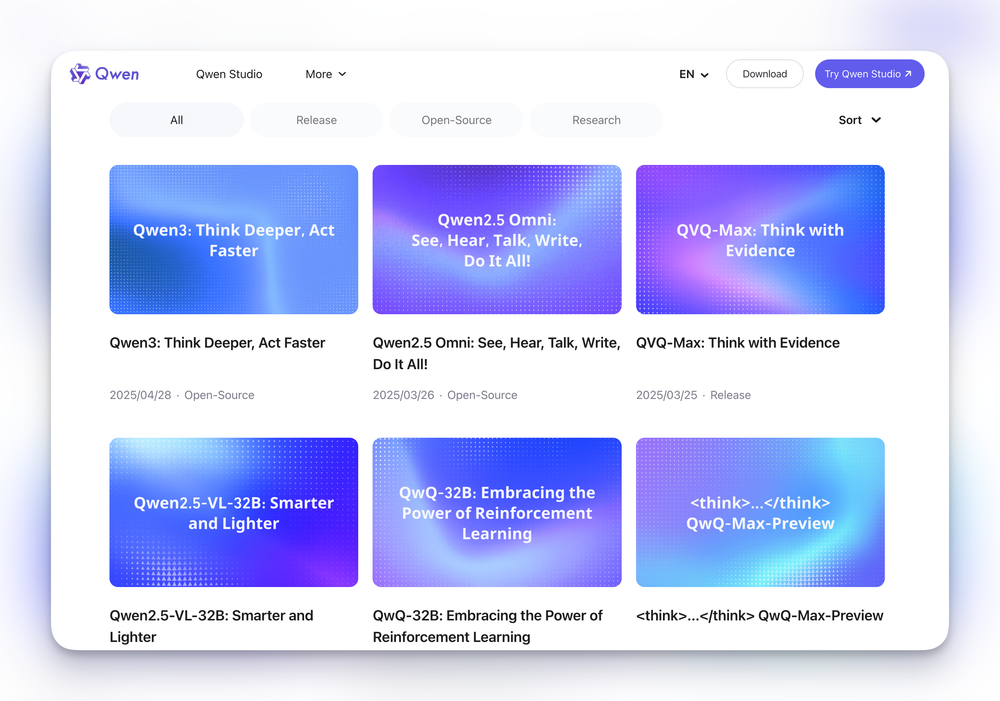The height and width of the screenshot is (701, 1000).
Task: Select the Release filter tab
Action: click(x=316, y=120)
